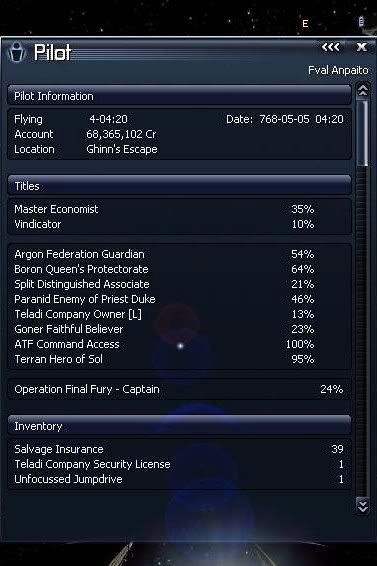The width and height of the screenshot is (377, 566).
Task: Click the scrollbar thumb handle
Action: [364, 134]
